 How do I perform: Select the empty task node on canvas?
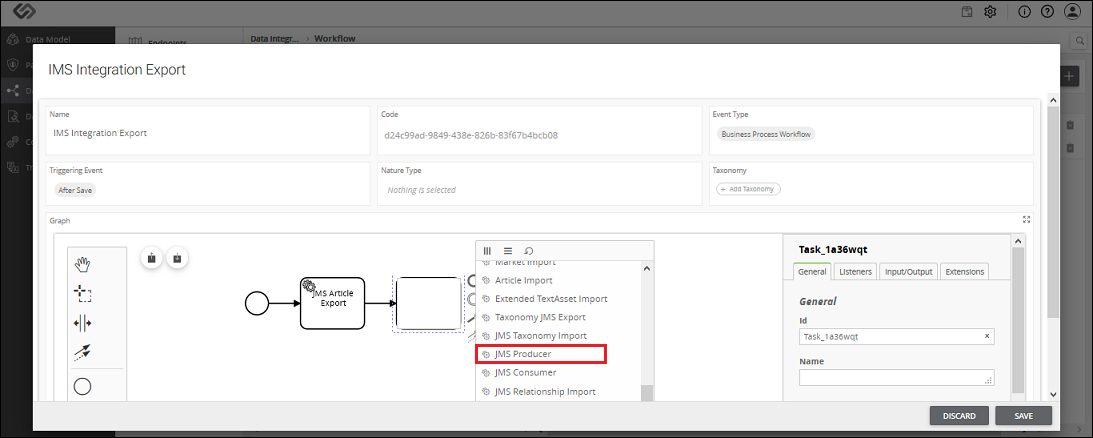click(x=429, y=303)
